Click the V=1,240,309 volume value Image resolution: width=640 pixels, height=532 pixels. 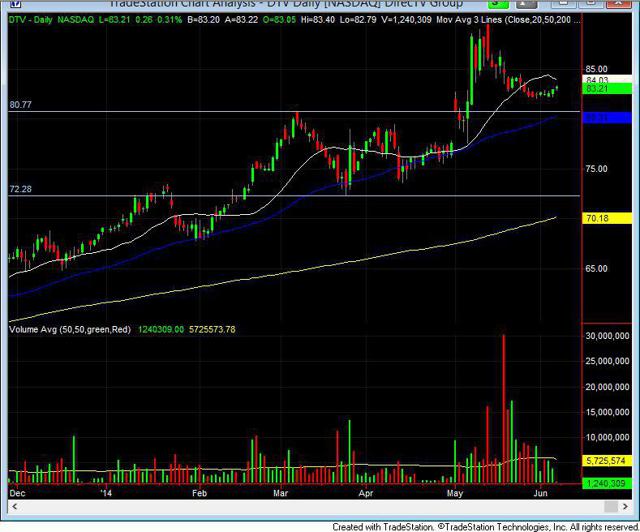click(x=406, y=20)
